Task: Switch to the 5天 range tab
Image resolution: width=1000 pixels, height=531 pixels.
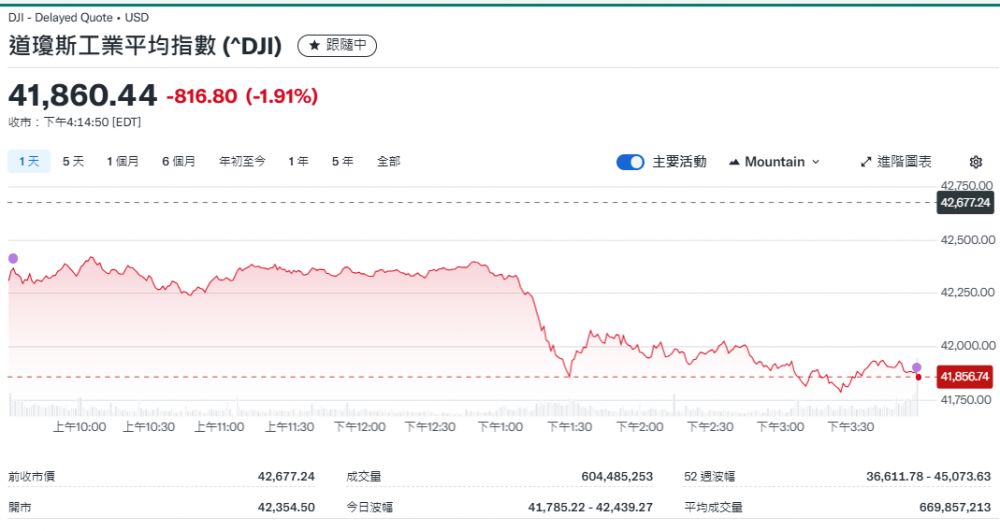Action: pyautogui.click(x=73, y=161)
